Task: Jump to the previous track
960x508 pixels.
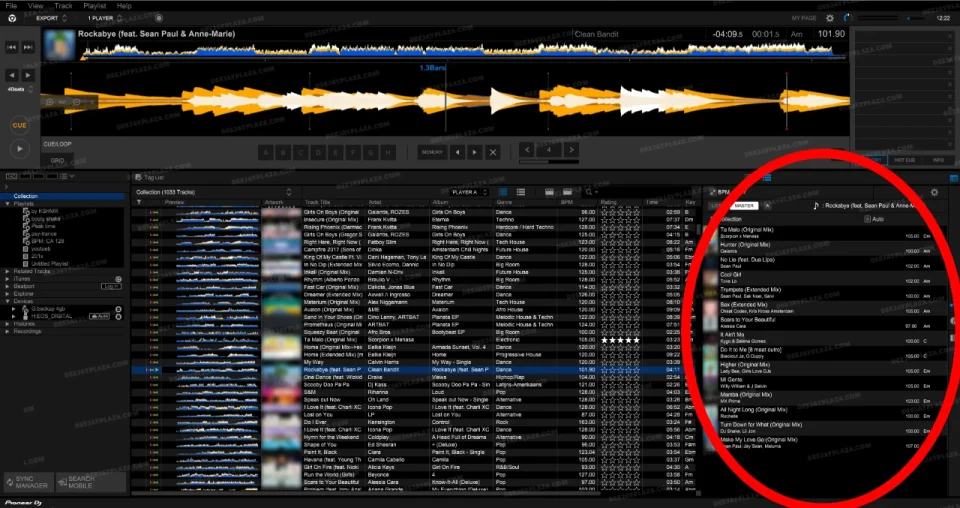Action: click(12, 47)
